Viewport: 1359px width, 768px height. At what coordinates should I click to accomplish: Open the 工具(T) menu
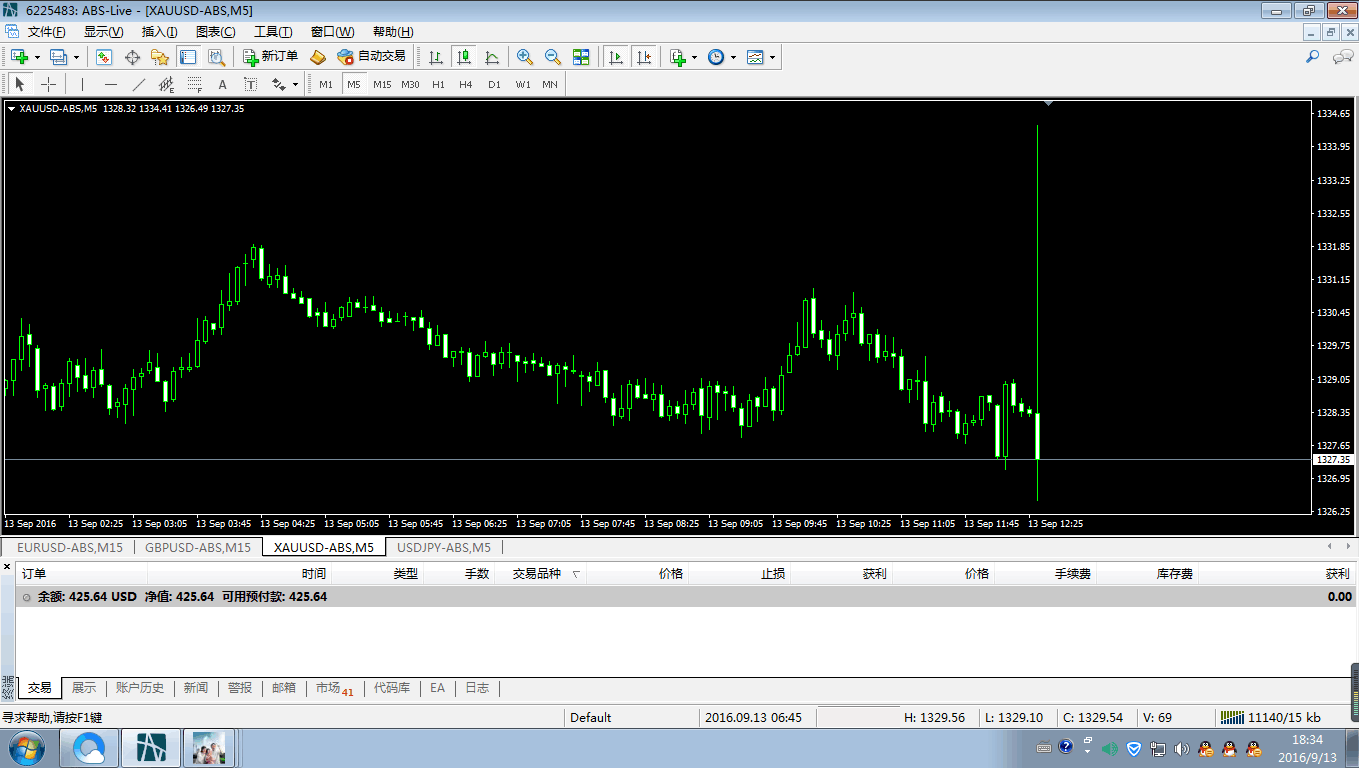273,32
